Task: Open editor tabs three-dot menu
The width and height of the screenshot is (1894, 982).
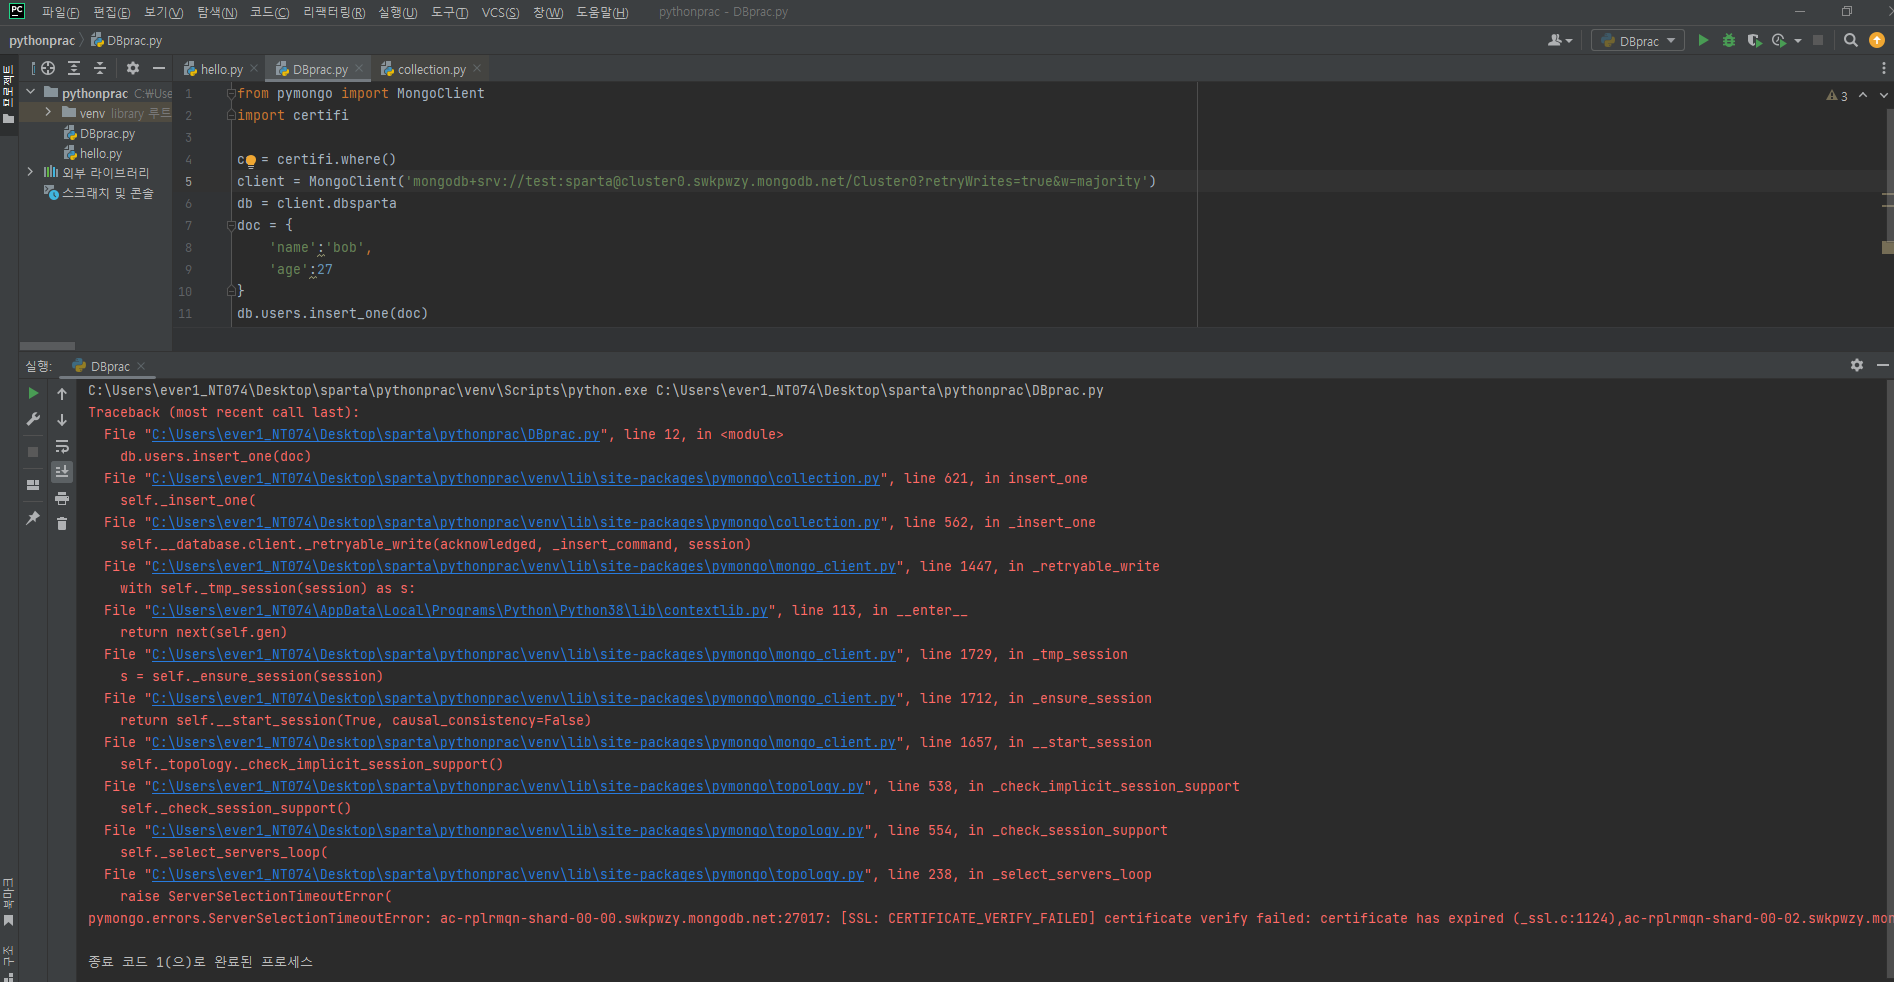Action: pos(1884,68)
